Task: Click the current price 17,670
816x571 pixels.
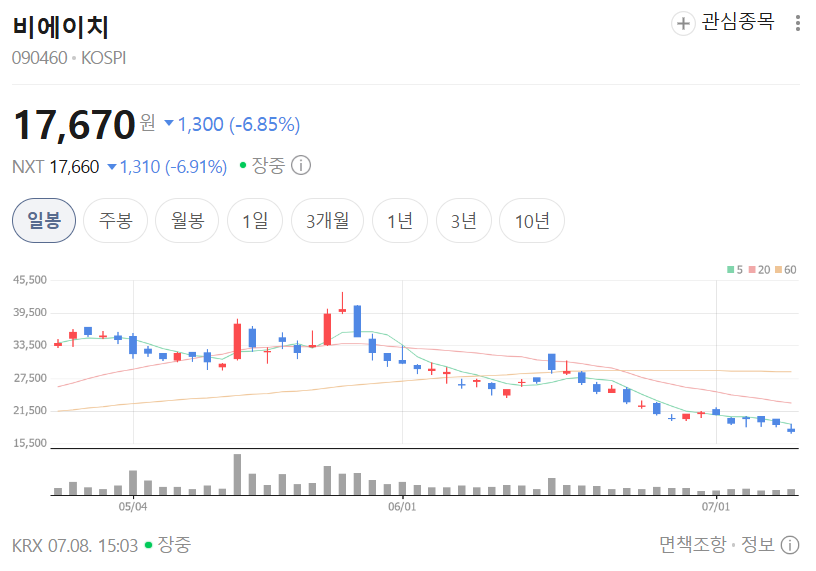Action: [x=74, y=125]
